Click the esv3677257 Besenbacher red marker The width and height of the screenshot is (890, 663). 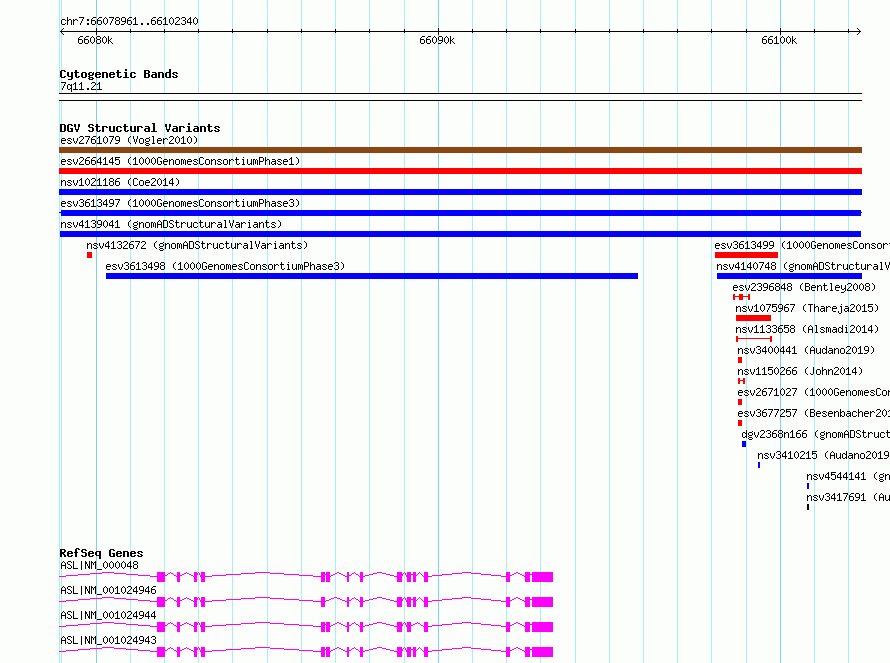(740, 423)
